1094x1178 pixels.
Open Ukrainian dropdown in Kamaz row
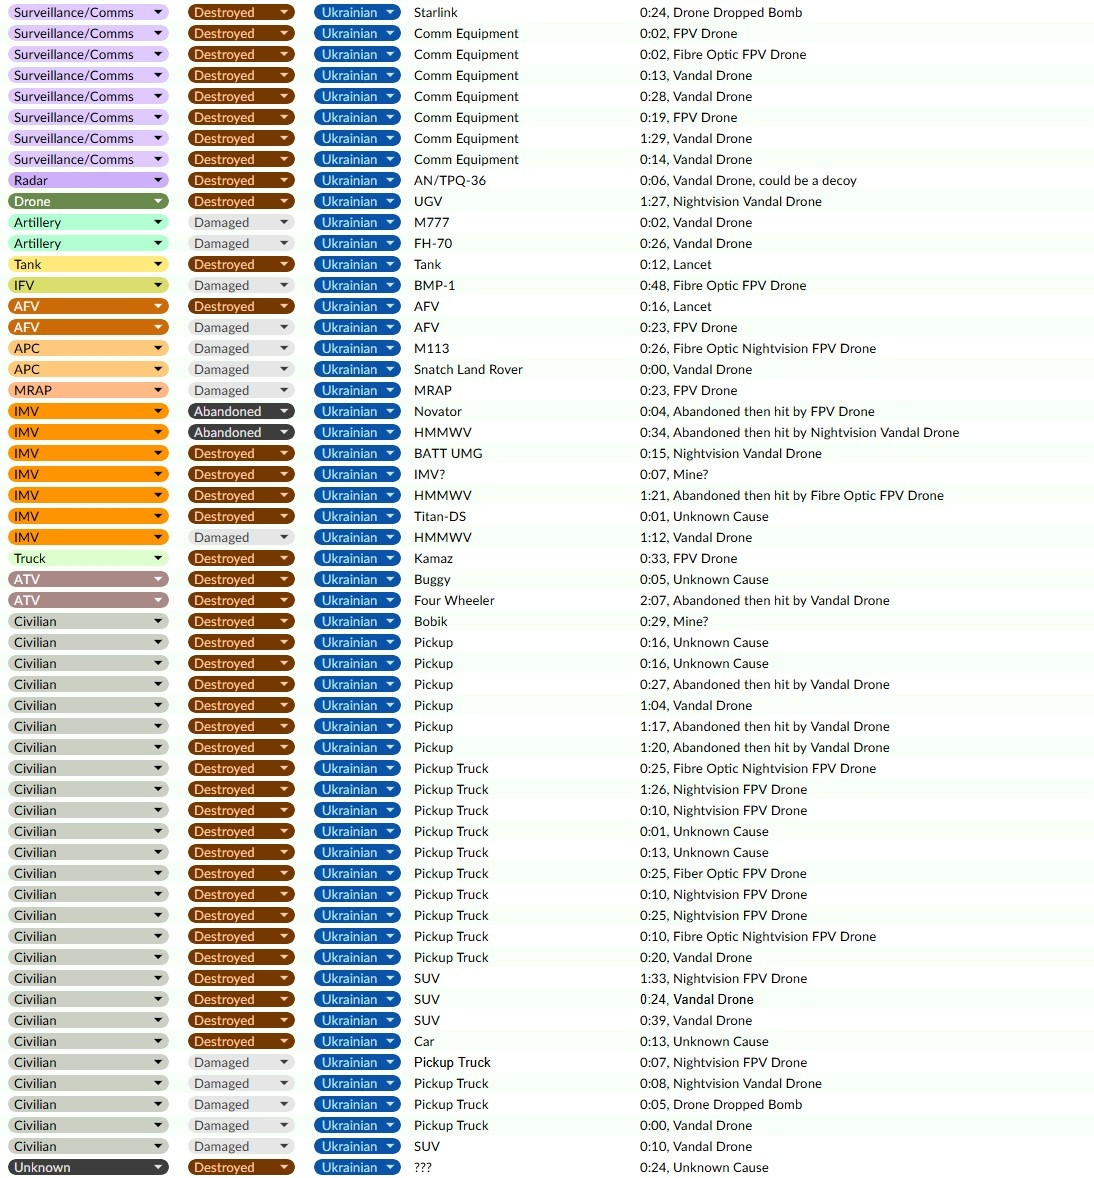tap(357, 559)
